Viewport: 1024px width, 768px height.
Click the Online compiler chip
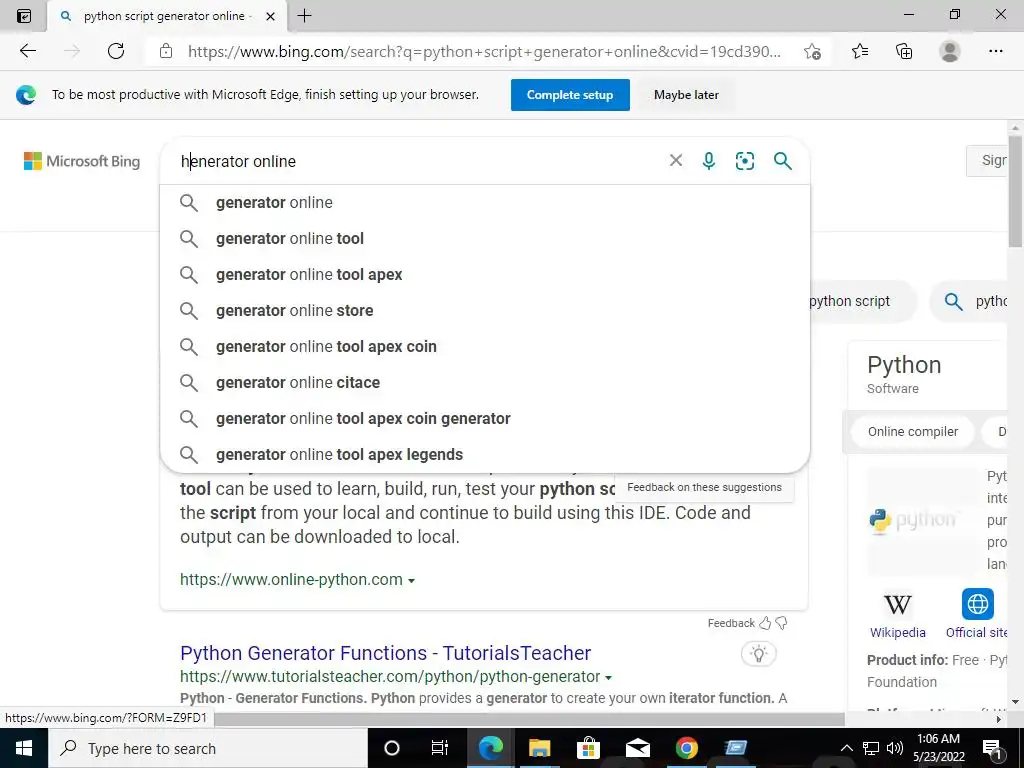[913, 432]
